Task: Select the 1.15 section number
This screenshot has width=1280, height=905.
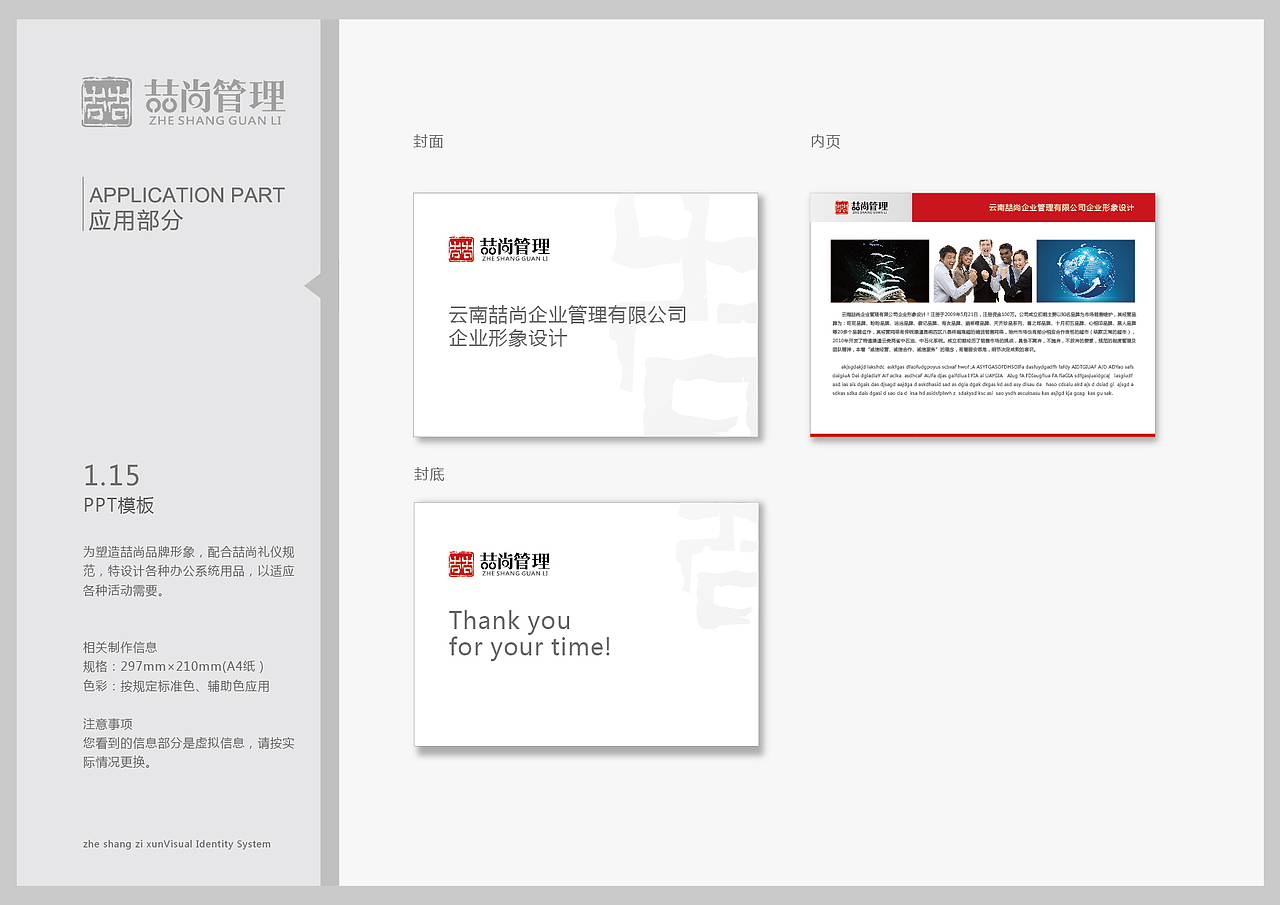Action: [x=111, y=475]
